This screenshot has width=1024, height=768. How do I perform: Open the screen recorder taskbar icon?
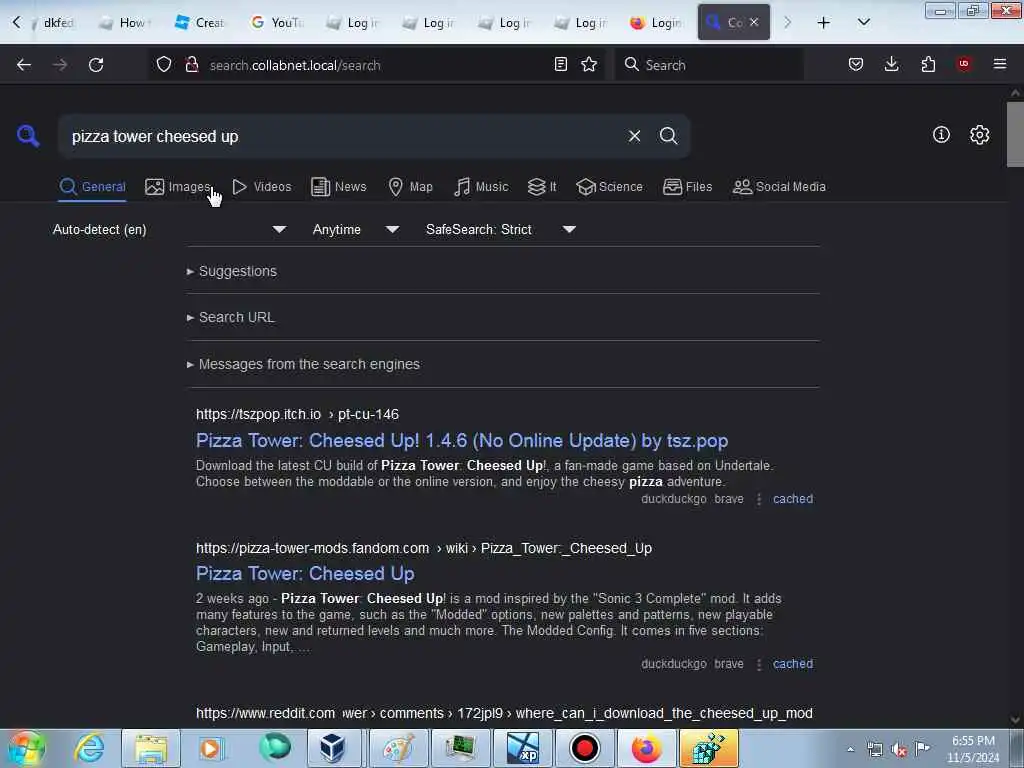tap(584, 748)
